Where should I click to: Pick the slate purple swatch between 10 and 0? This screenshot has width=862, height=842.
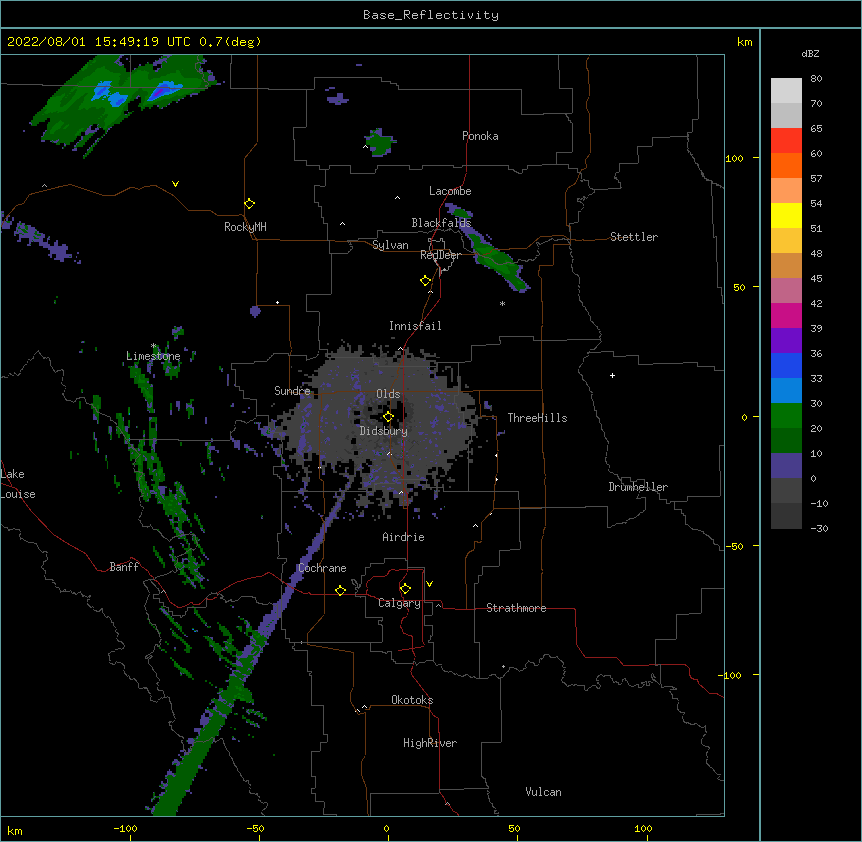coord(786,466)
